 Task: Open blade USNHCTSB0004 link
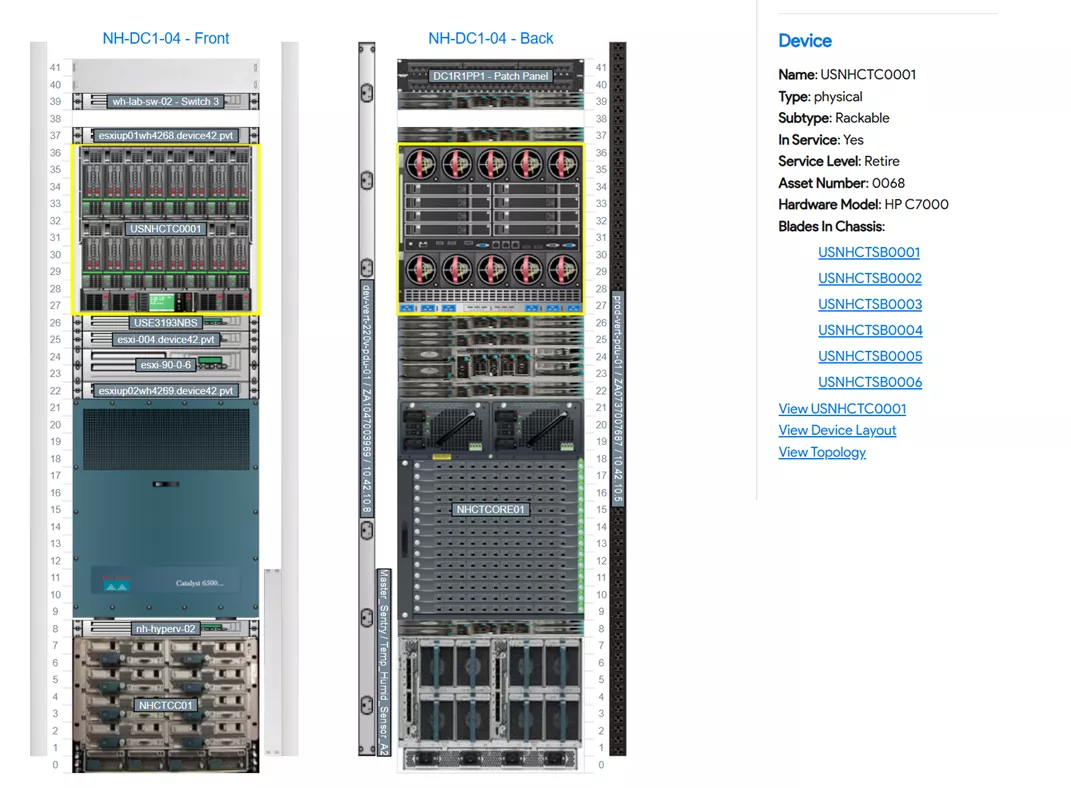(x=869, y=331)
